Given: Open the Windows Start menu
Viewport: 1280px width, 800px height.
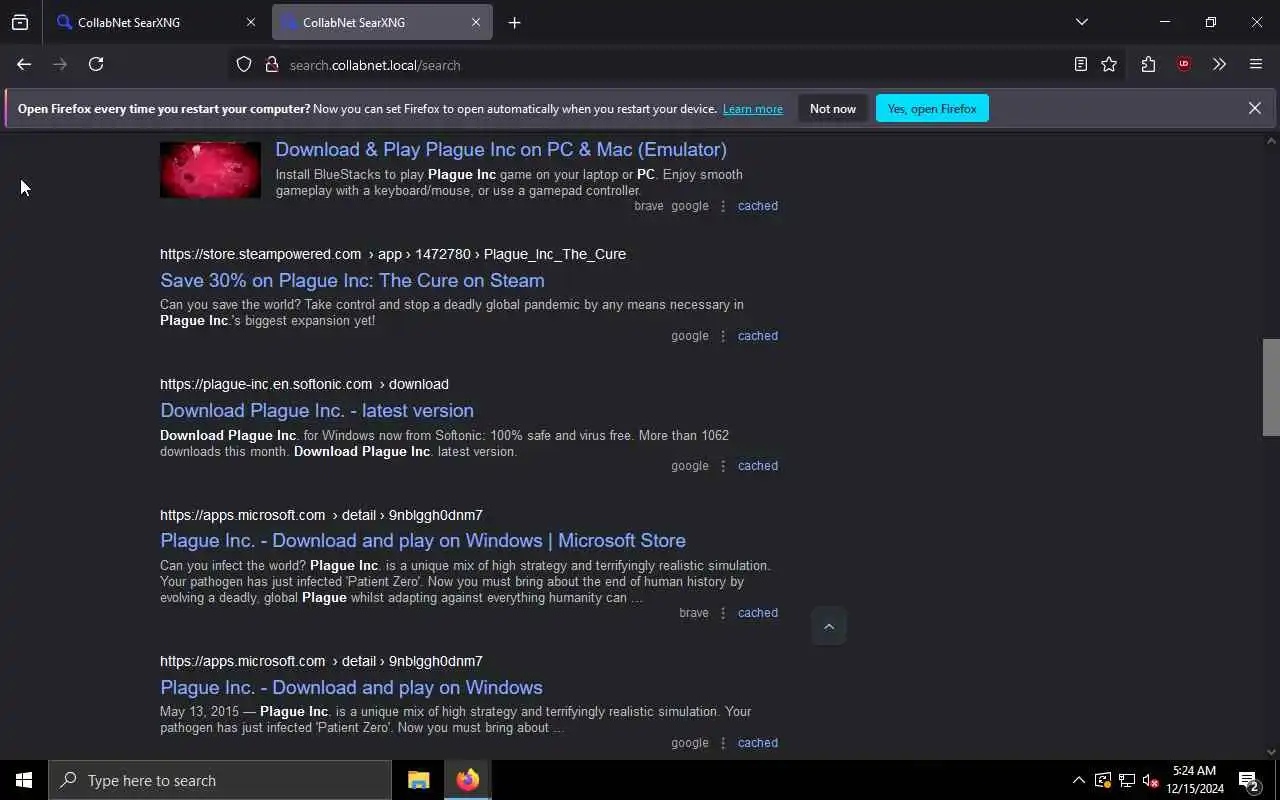Looking at the screenshot, I should (24, 780).
